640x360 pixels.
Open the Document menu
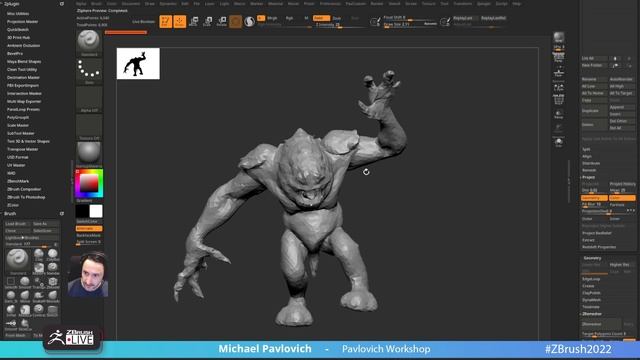click(131, 4)
